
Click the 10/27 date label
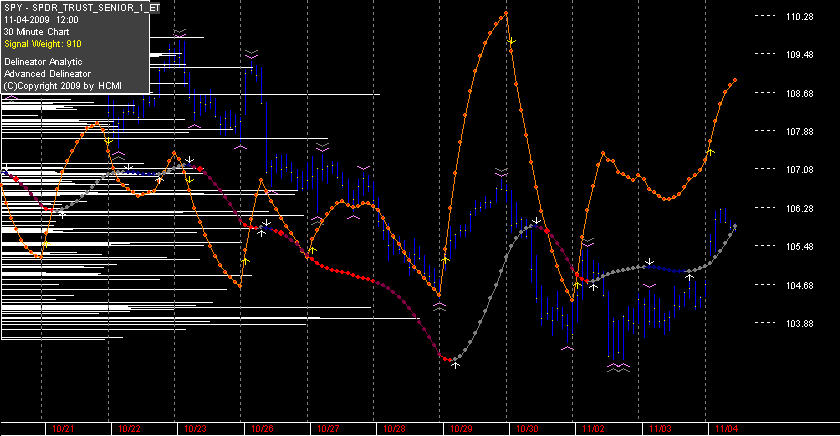point(328,429)
